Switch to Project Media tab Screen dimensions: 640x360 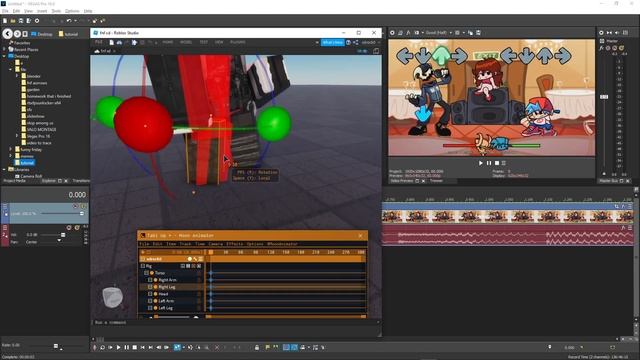coord(14,181)
